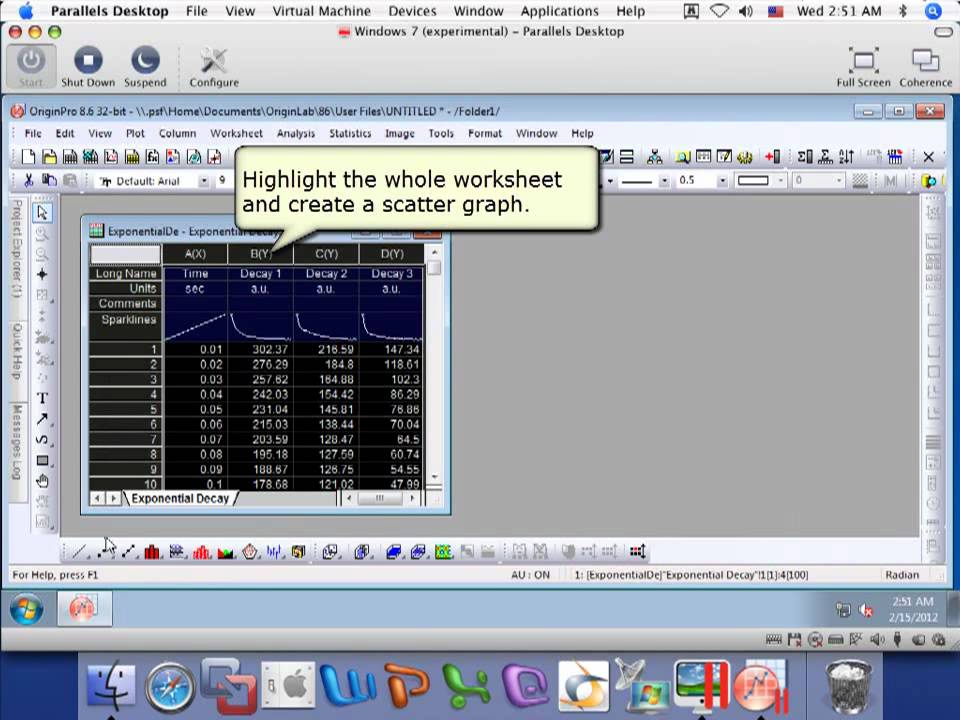The width and height of the screenshot is (960, 720).
Task: Open the File menu in OriginPro
Action: click(x=33, y=133)
